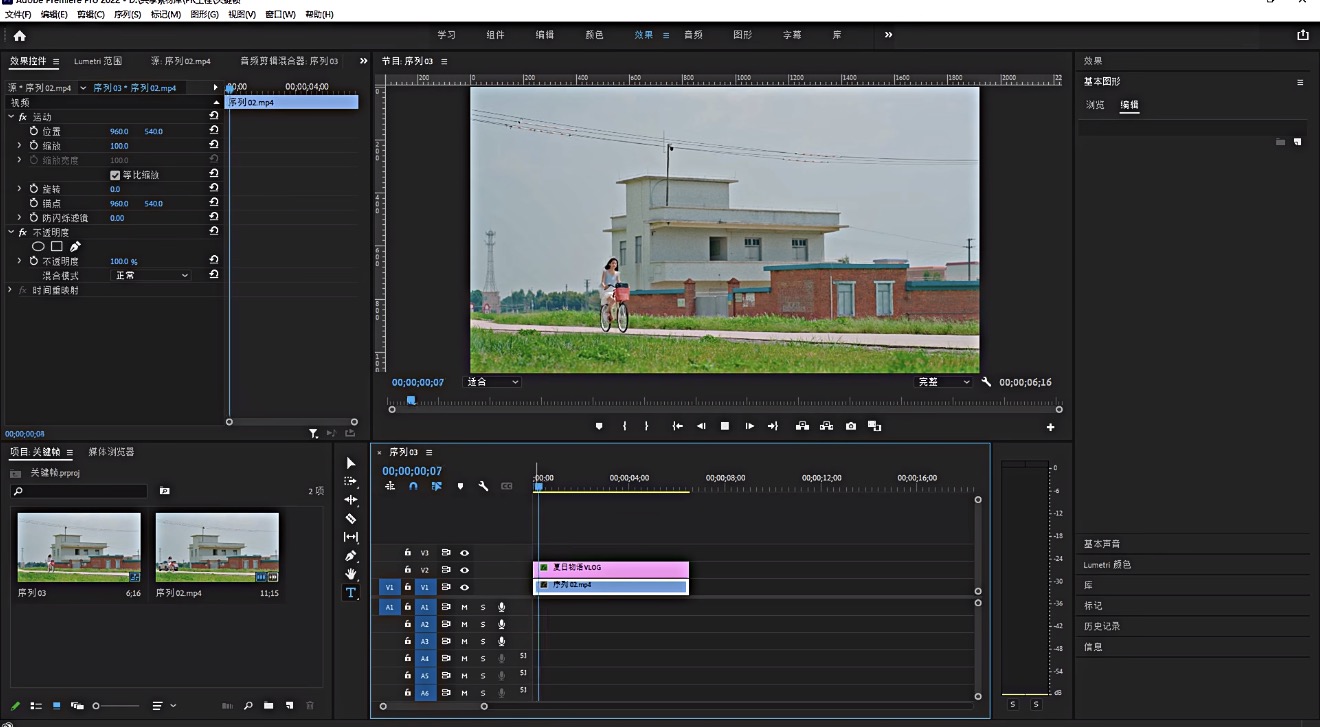The height and width of the screenshot is (727, 1320).
Task: Switch to the Color workspace
Action: [594, 35]
